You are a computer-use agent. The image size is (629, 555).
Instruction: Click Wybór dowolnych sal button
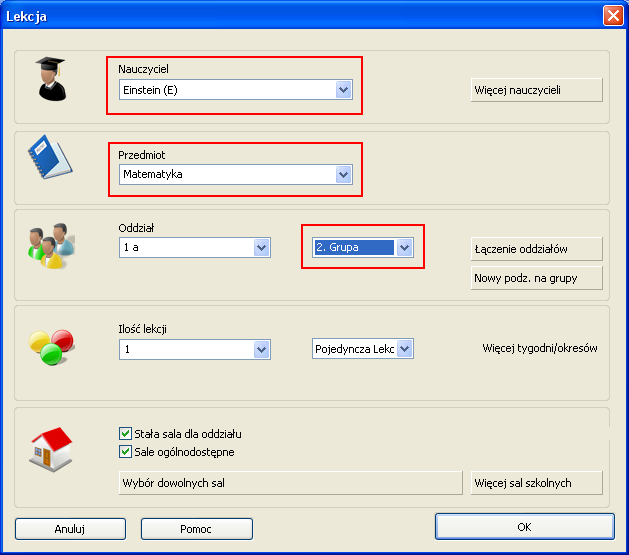pyautogui.click(x=290, y=483)
